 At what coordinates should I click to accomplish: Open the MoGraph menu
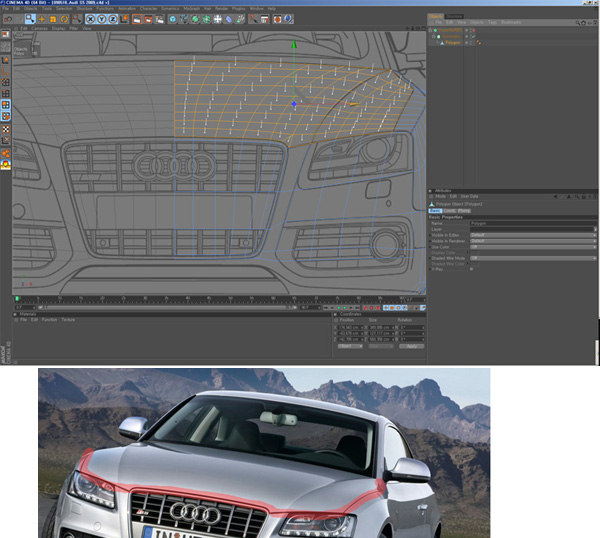tap(191, 8)
